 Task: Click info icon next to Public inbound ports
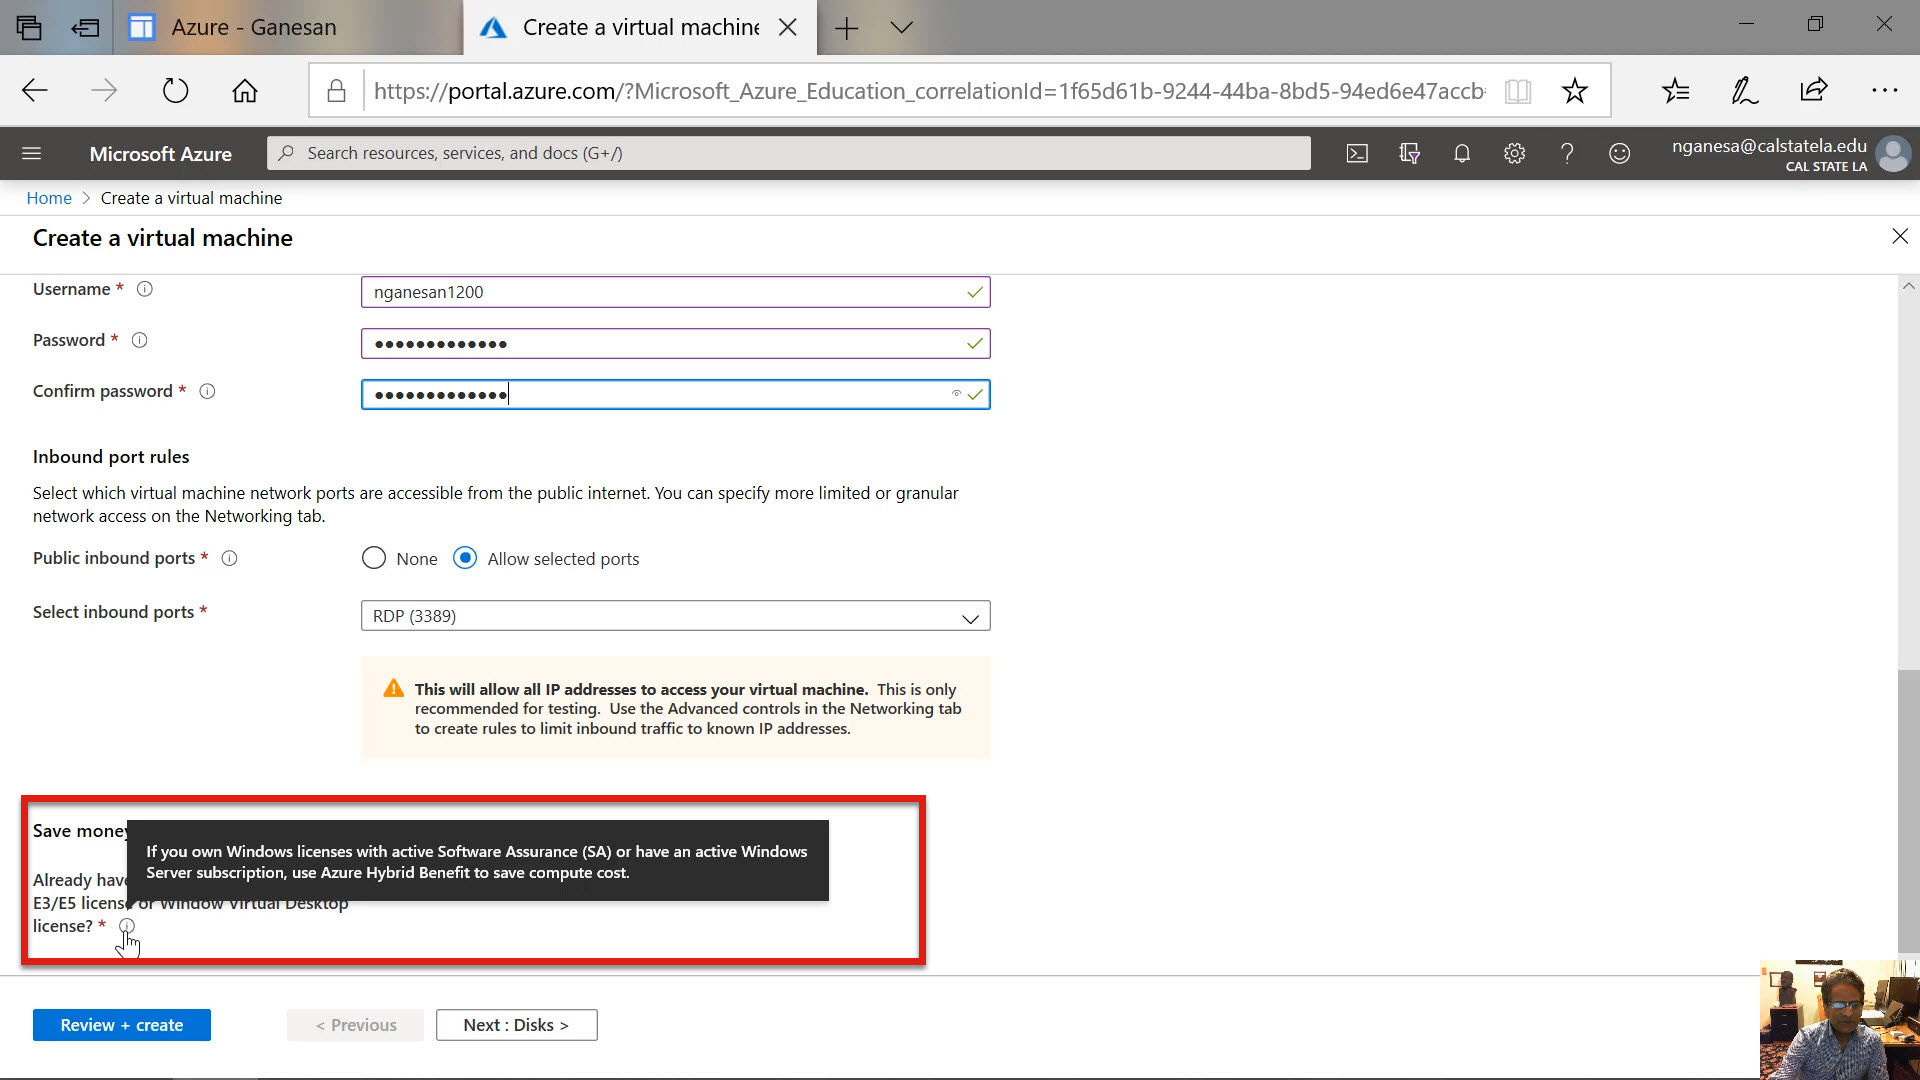(x=229, y=558)
